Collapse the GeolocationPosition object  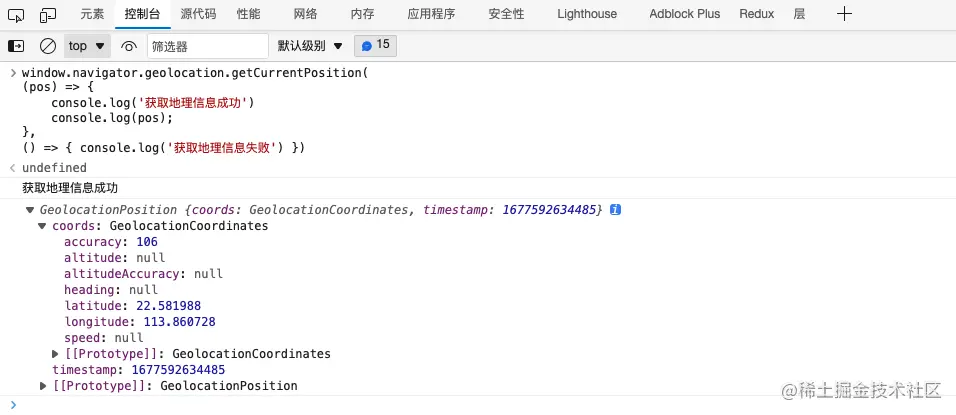pos(30,210)
